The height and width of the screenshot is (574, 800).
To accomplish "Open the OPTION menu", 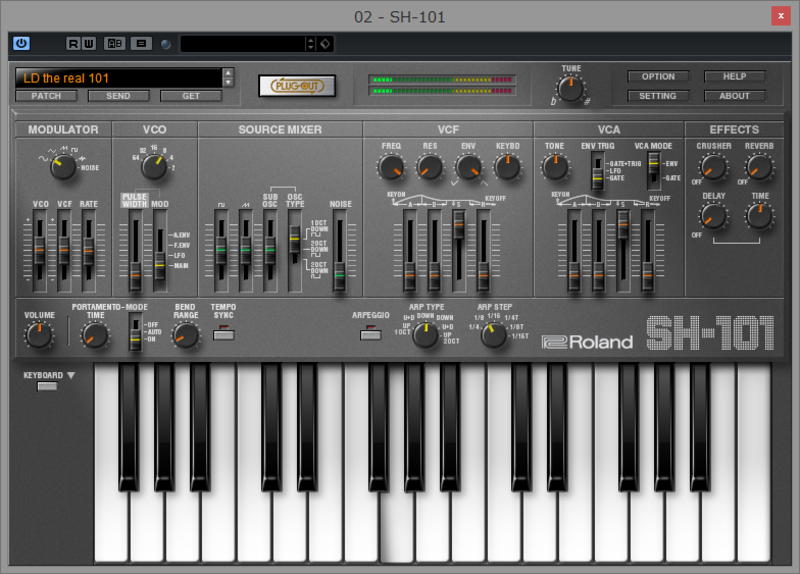I will (658, 77).
